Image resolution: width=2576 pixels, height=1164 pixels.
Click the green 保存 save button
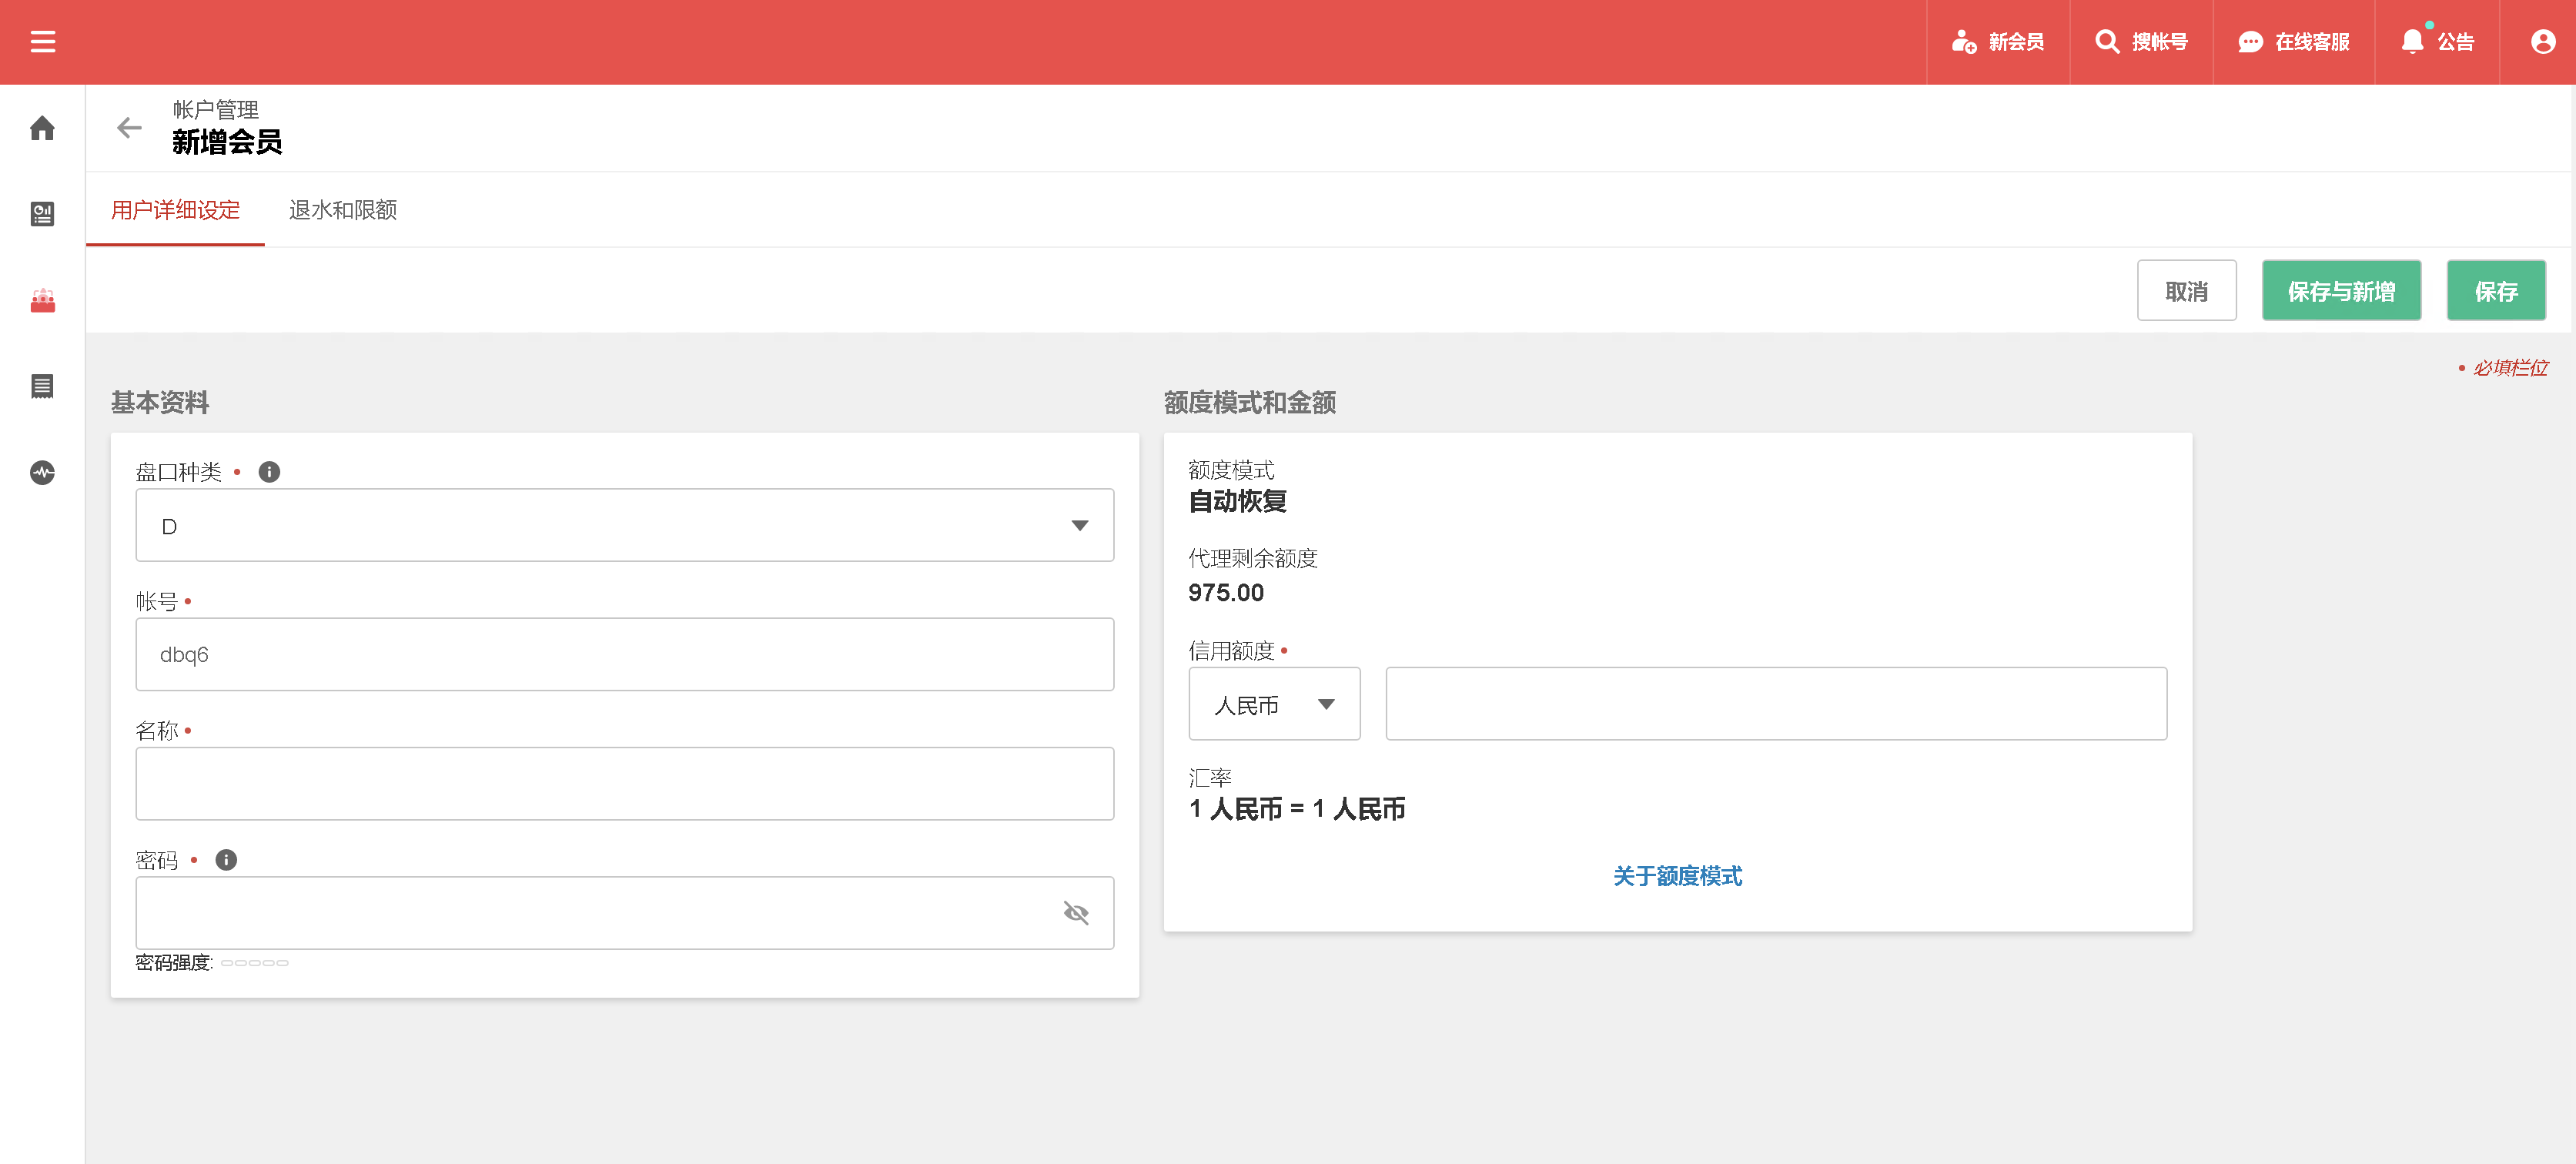(2496, 290)
